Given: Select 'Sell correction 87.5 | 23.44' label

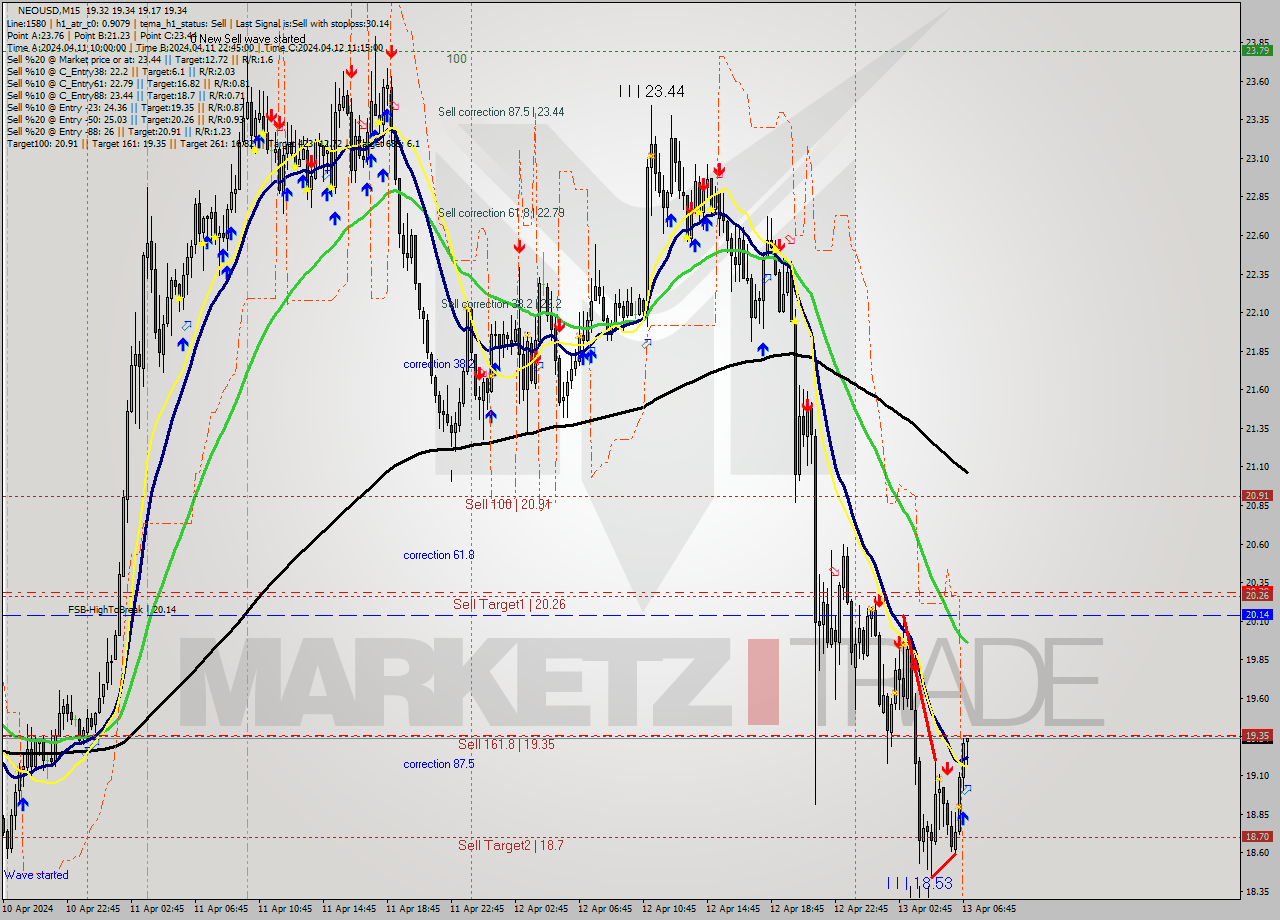Looking at the screenshot, I should [x=501, y=112].
